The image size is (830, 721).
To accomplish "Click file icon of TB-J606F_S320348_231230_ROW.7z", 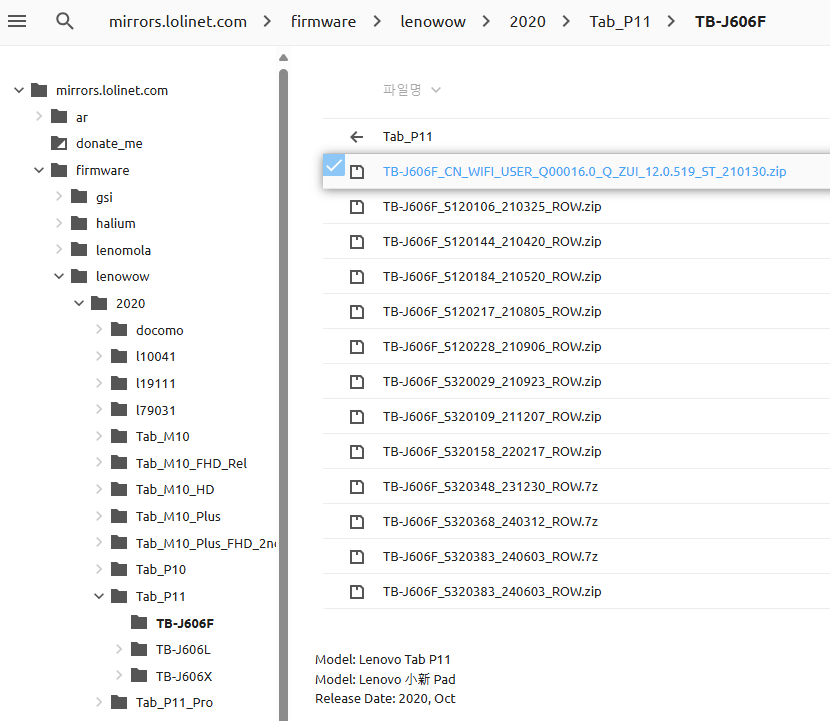I will 357,486.
